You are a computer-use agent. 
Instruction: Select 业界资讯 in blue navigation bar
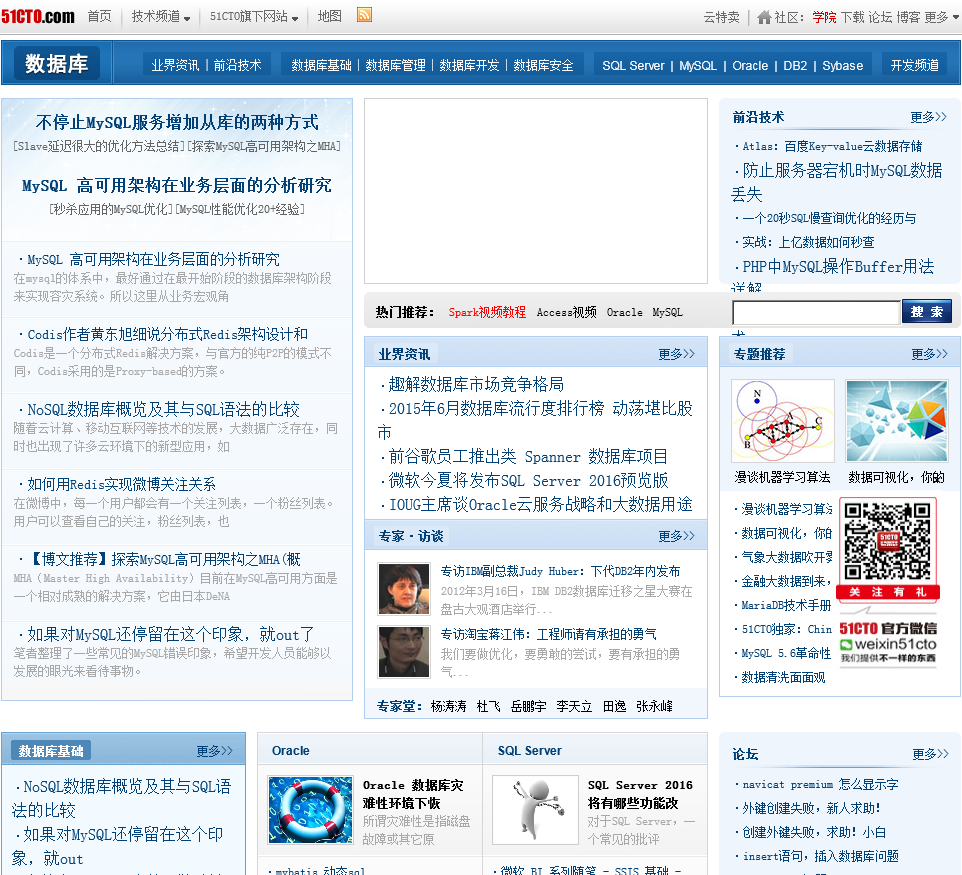[175, 65]
